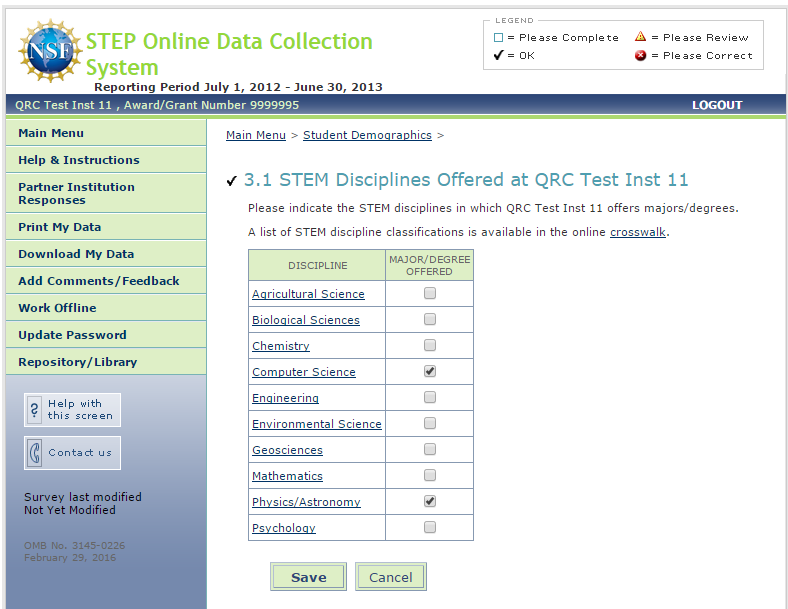The height and width of the screenshot is (609, 788).
Task: Select Download My Data
Action: pos(106,254)
